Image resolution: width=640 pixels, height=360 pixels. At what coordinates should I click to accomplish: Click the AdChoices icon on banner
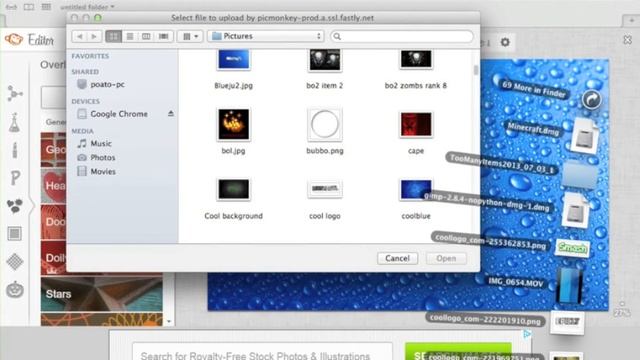tap(527, 334)
